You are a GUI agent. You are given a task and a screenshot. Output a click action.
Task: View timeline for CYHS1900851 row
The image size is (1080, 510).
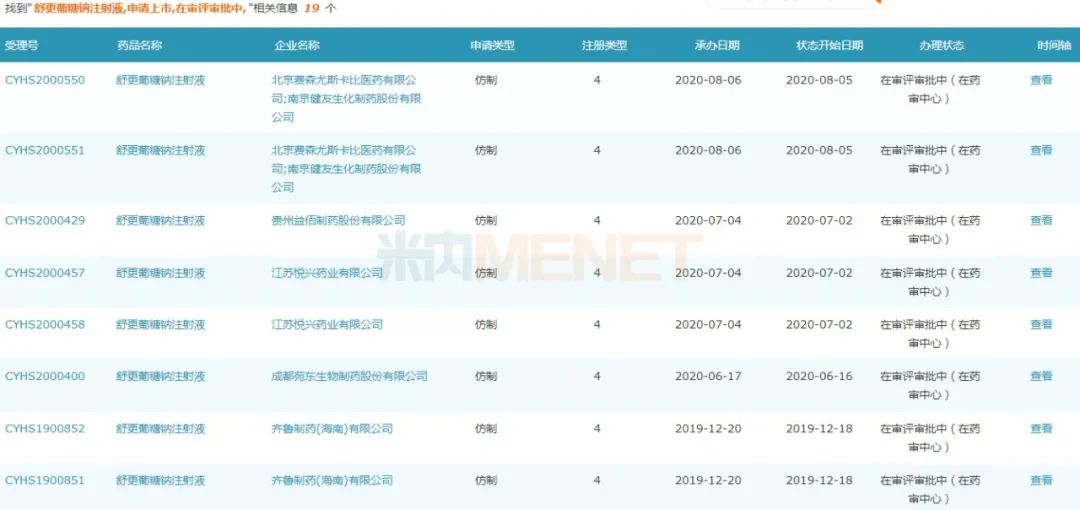coord(1041,480)
